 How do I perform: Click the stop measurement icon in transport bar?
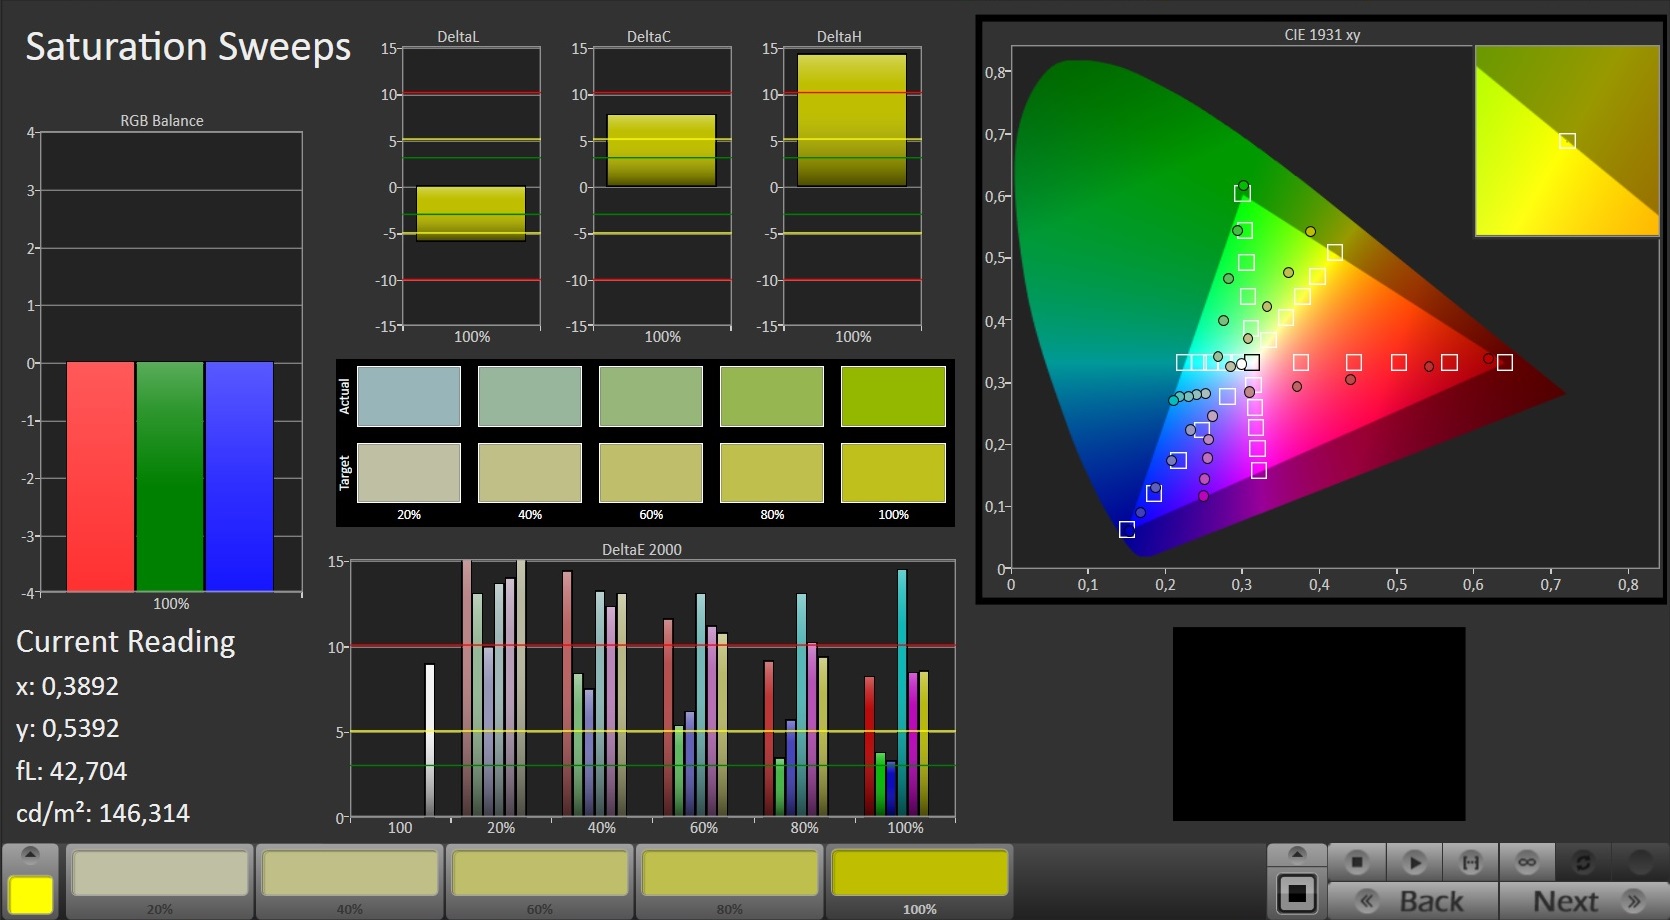(x=1357, y=862)
